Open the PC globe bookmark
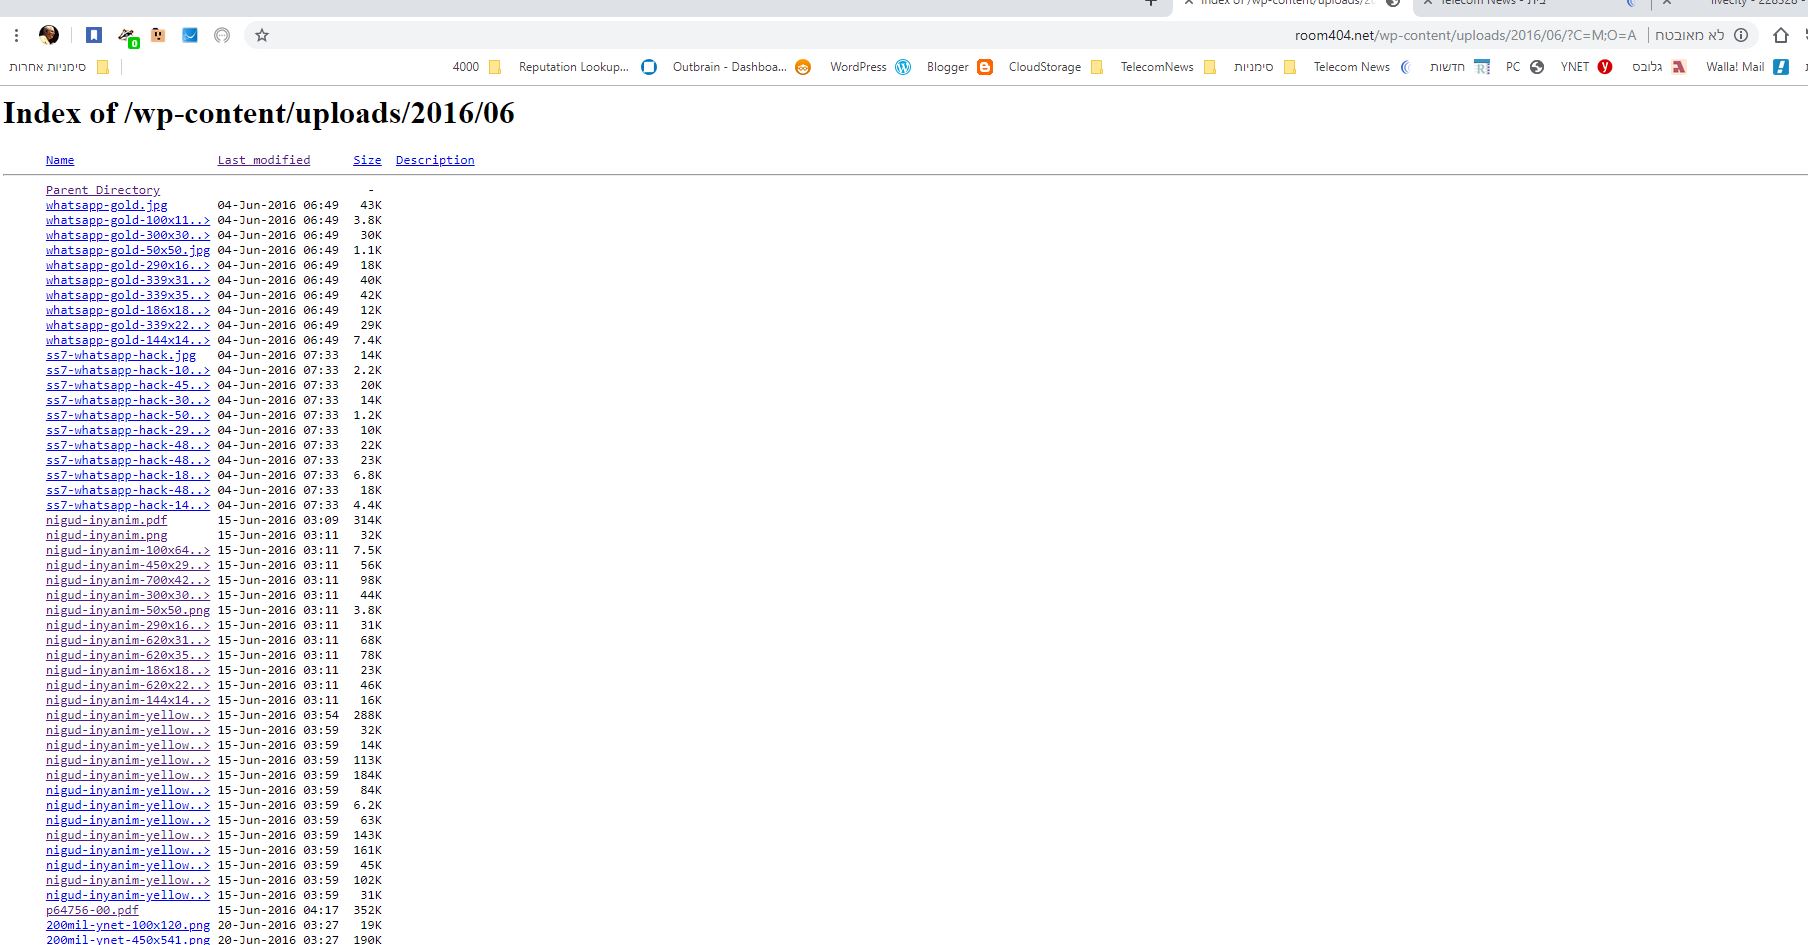Viewport: 1808px width, 945px height. coord(1525,67)
